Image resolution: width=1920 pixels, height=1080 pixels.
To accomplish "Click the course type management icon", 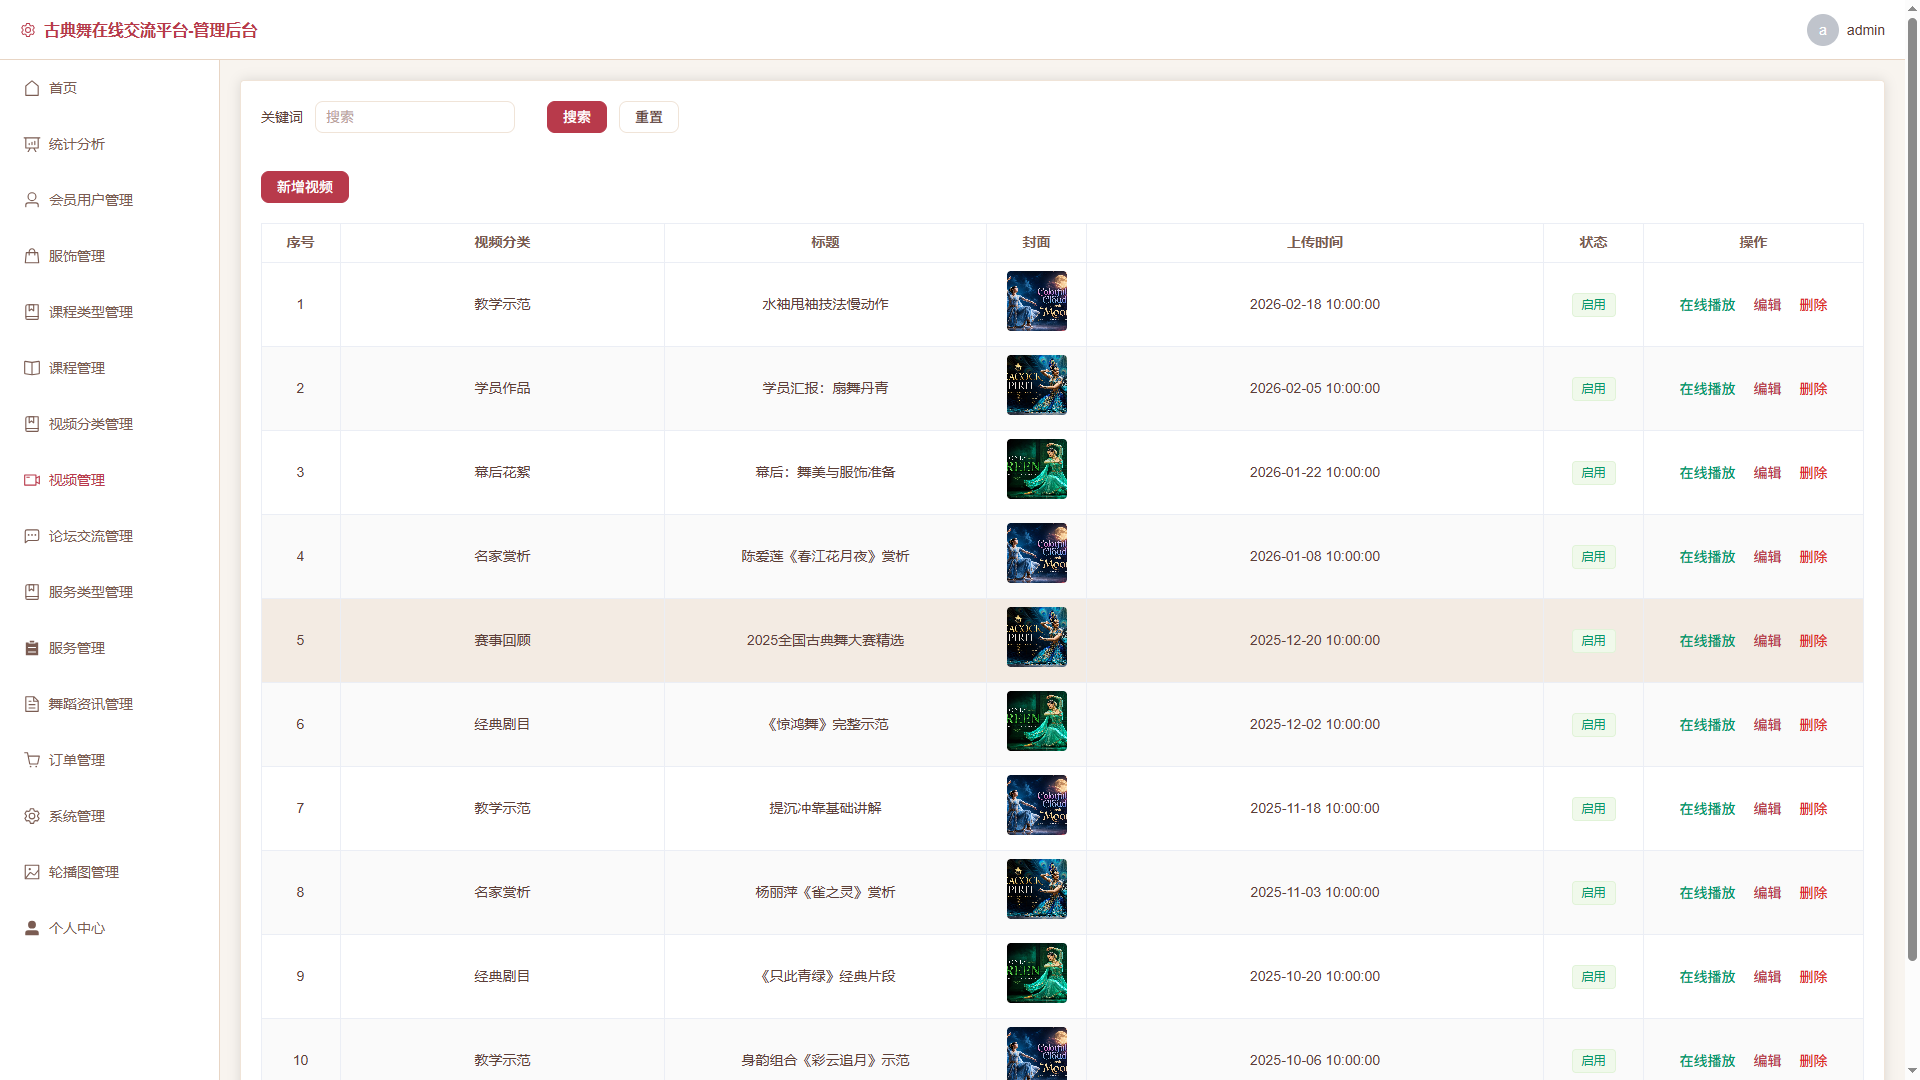I will point(32,312).
